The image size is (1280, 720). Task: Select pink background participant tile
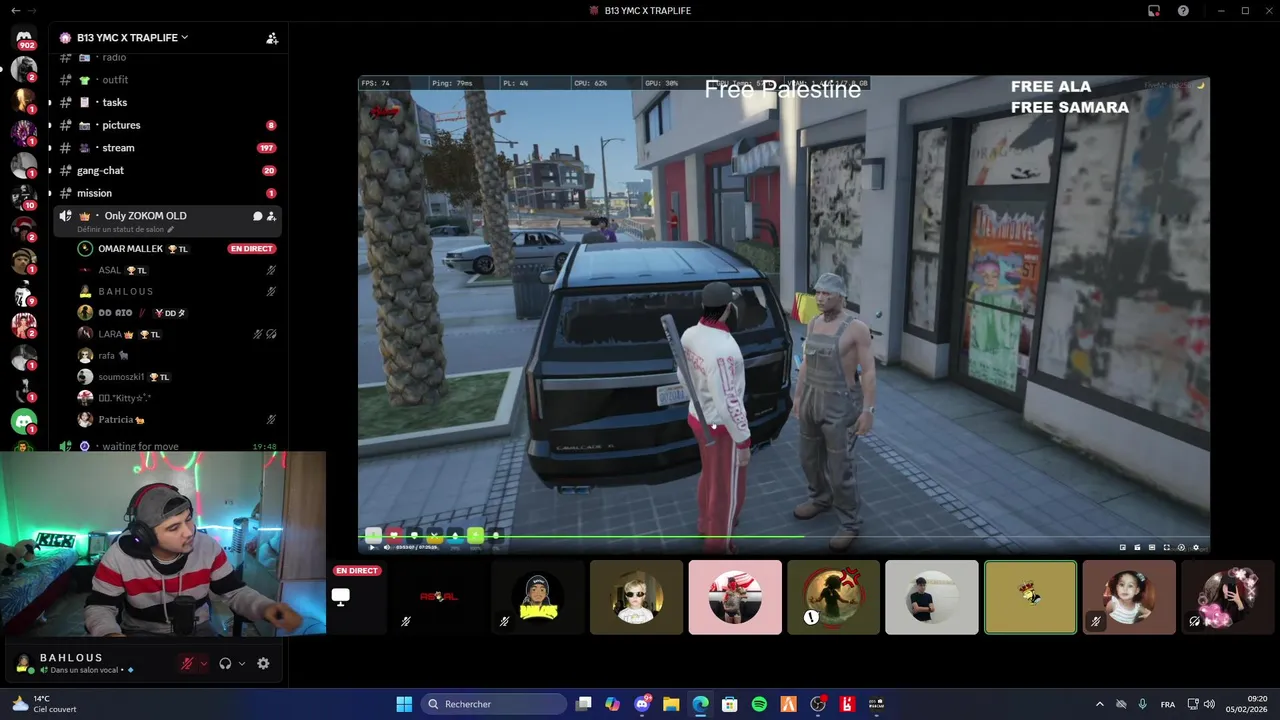[x=735, y=597]
